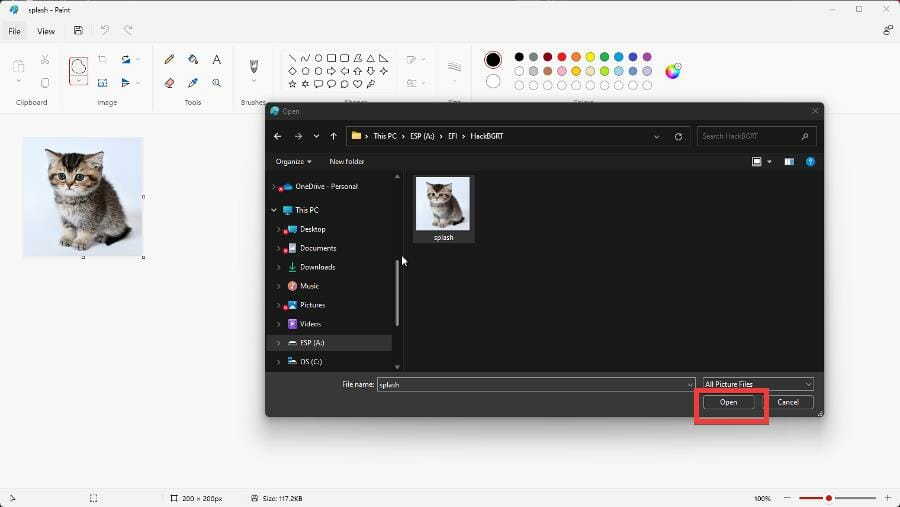900x507 pixels.
Task: Select the Text tool in Paint
Action: 216,59
